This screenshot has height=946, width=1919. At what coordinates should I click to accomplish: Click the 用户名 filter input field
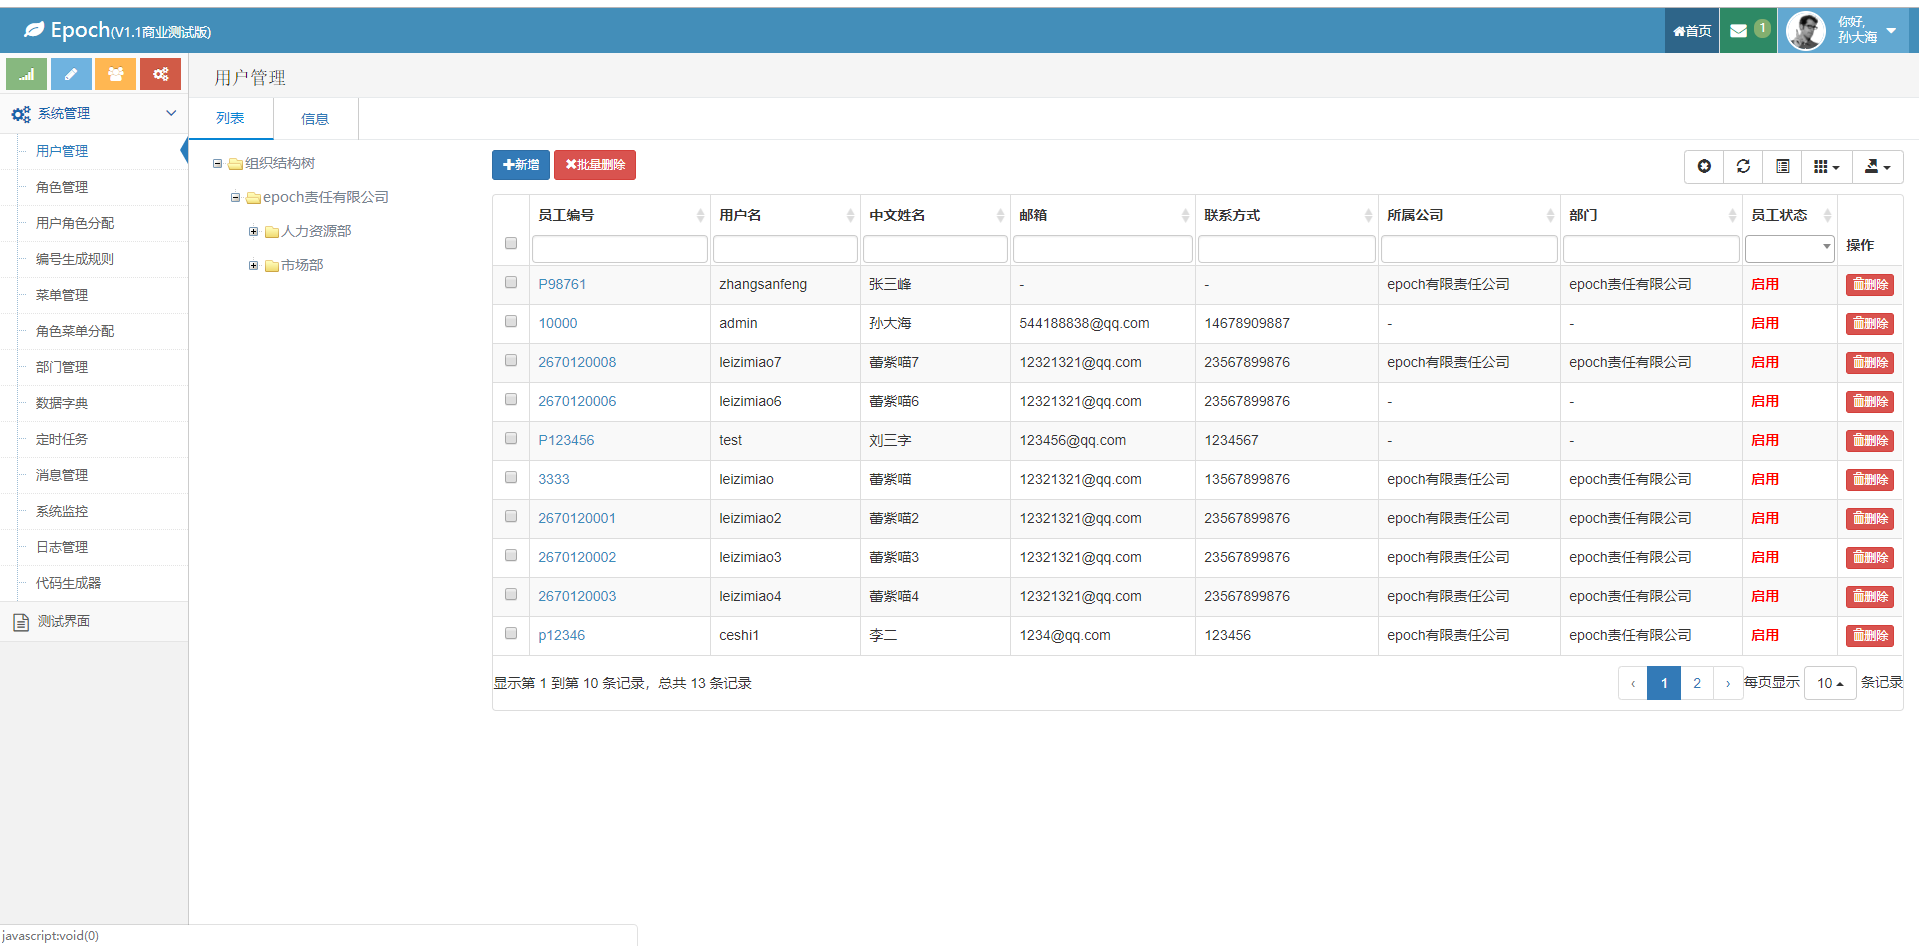point(784,248)
